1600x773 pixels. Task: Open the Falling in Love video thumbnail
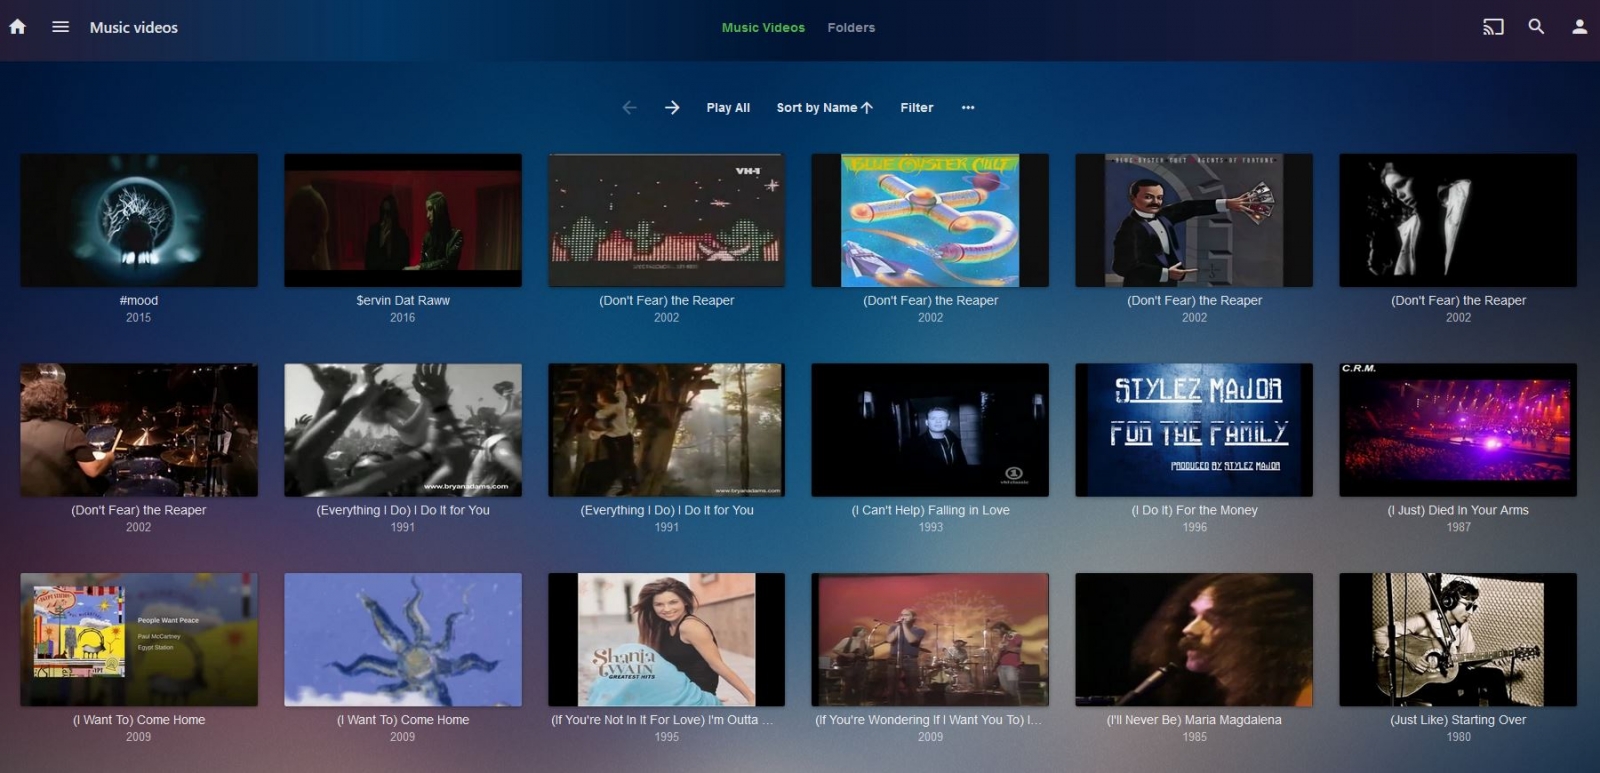point(930,430)
